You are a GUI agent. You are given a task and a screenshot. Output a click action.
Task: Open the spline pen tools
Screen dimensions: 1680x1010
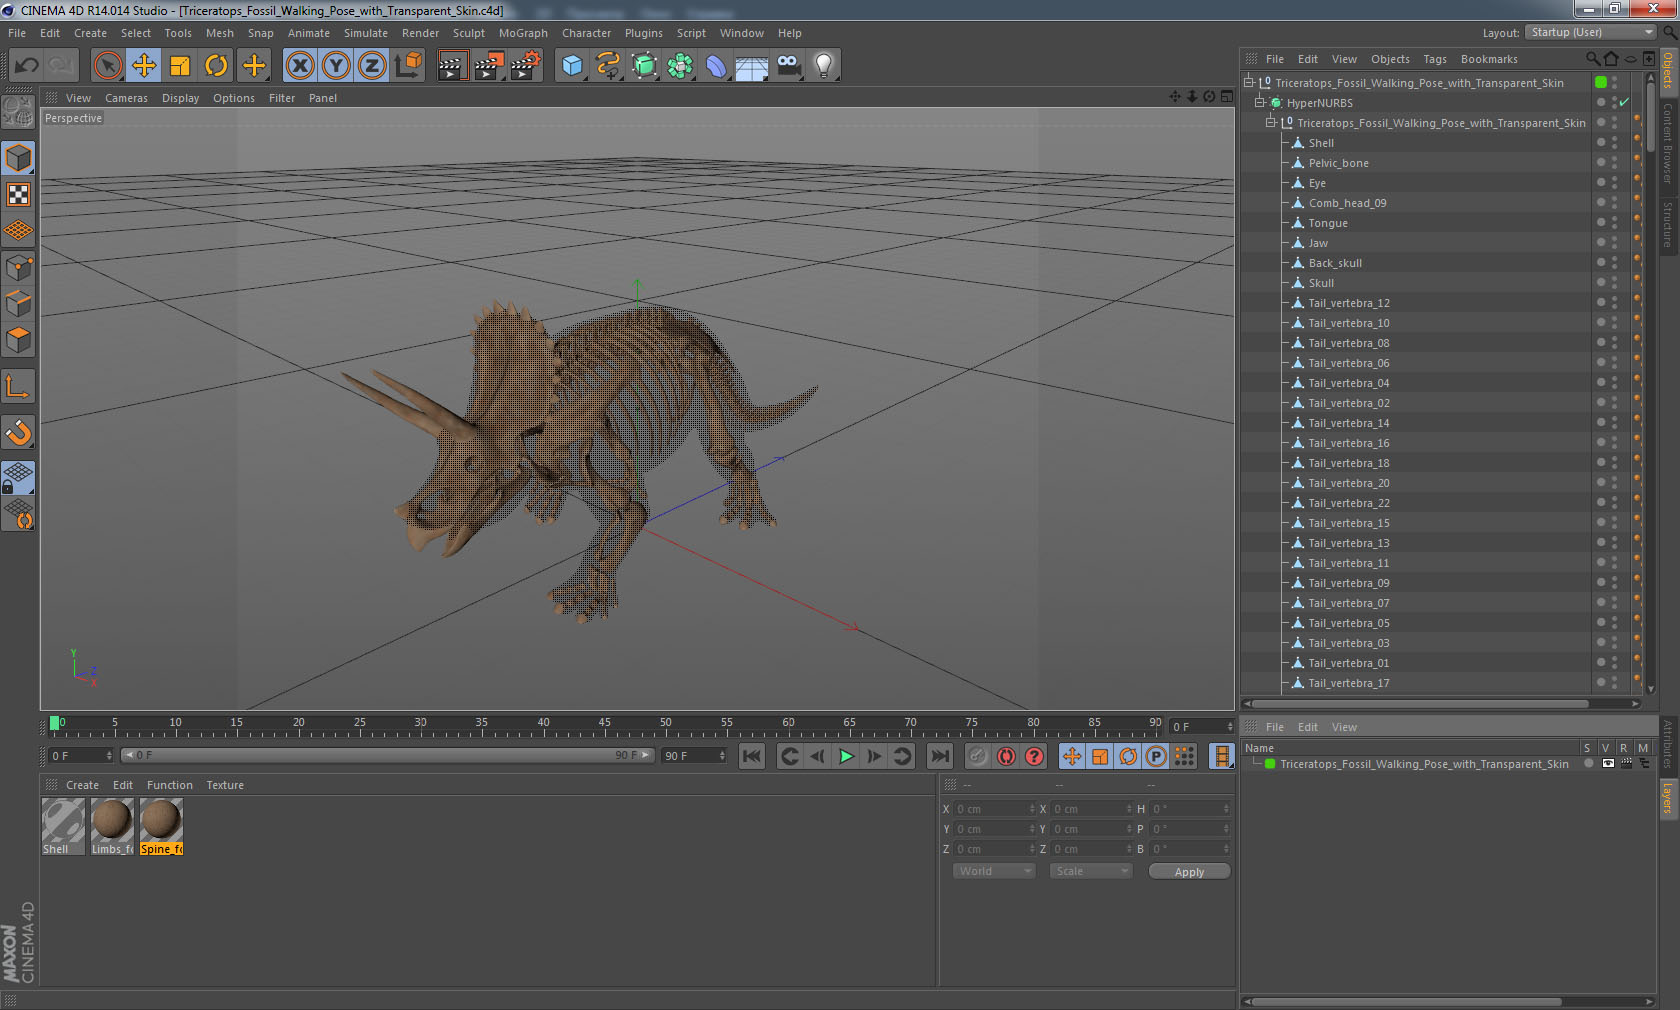608,66
